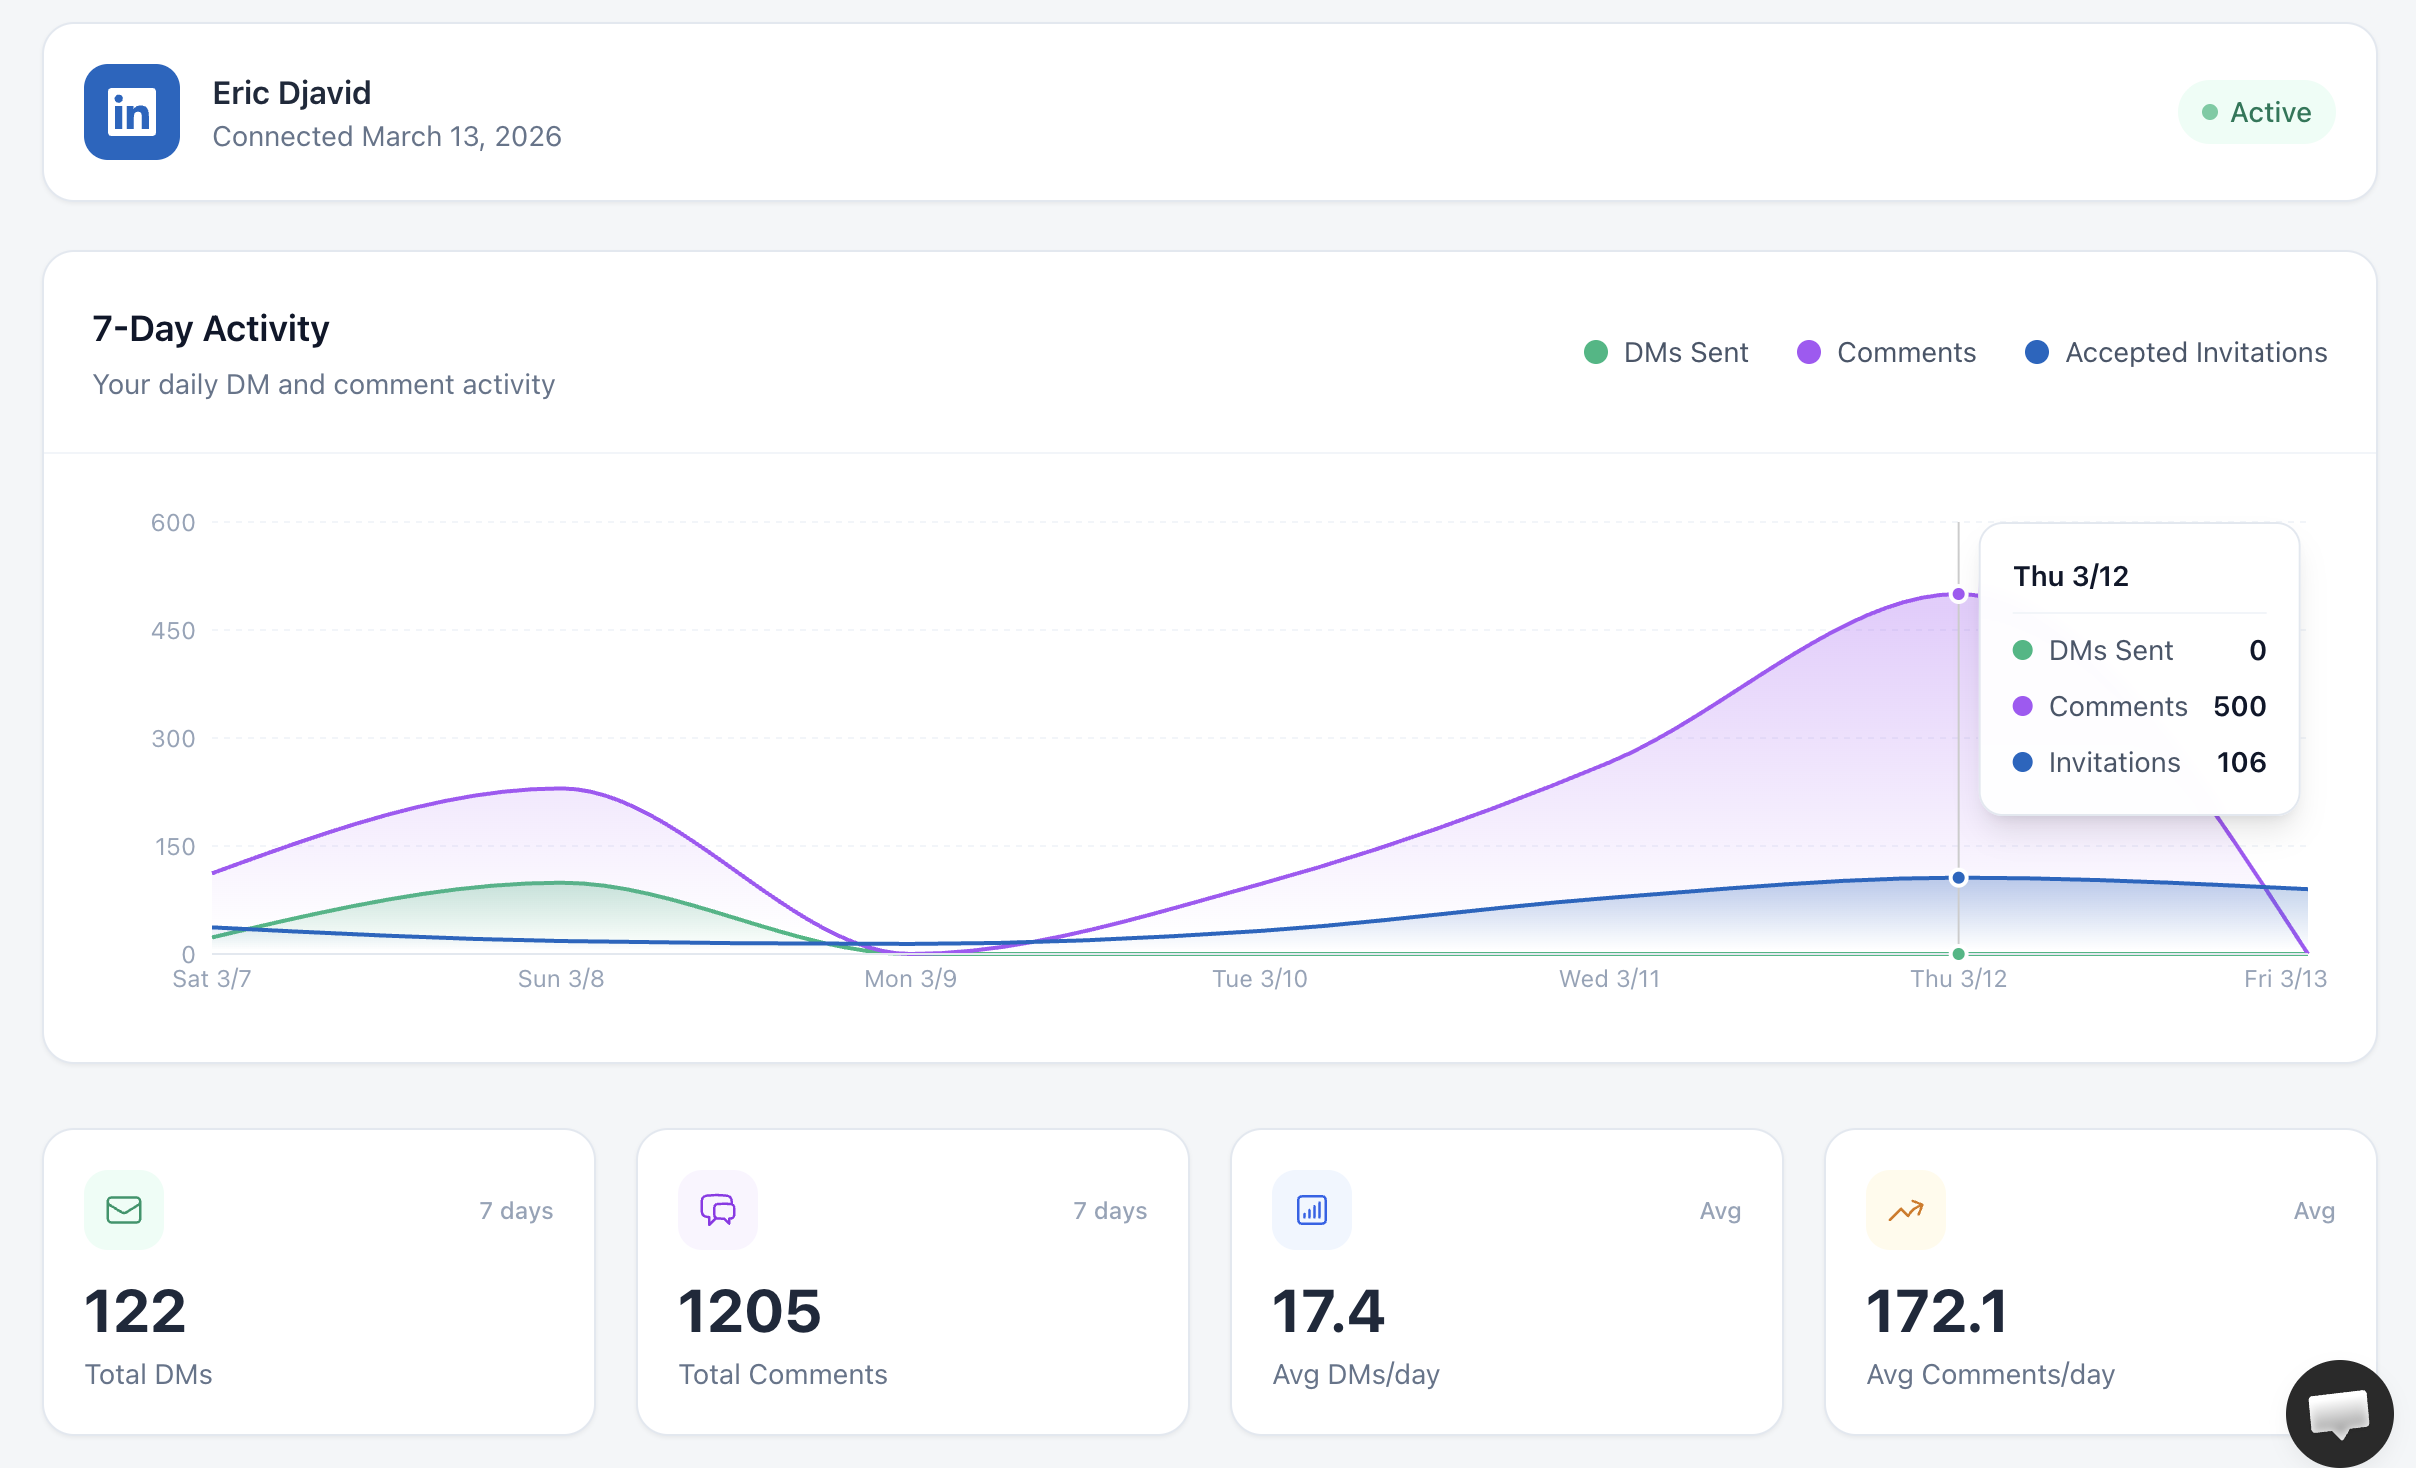Click the bar chart icon on Avg DMs/day card
The height and width of the screenshot is (1468, 2416).
(x=1311, y=1210)
